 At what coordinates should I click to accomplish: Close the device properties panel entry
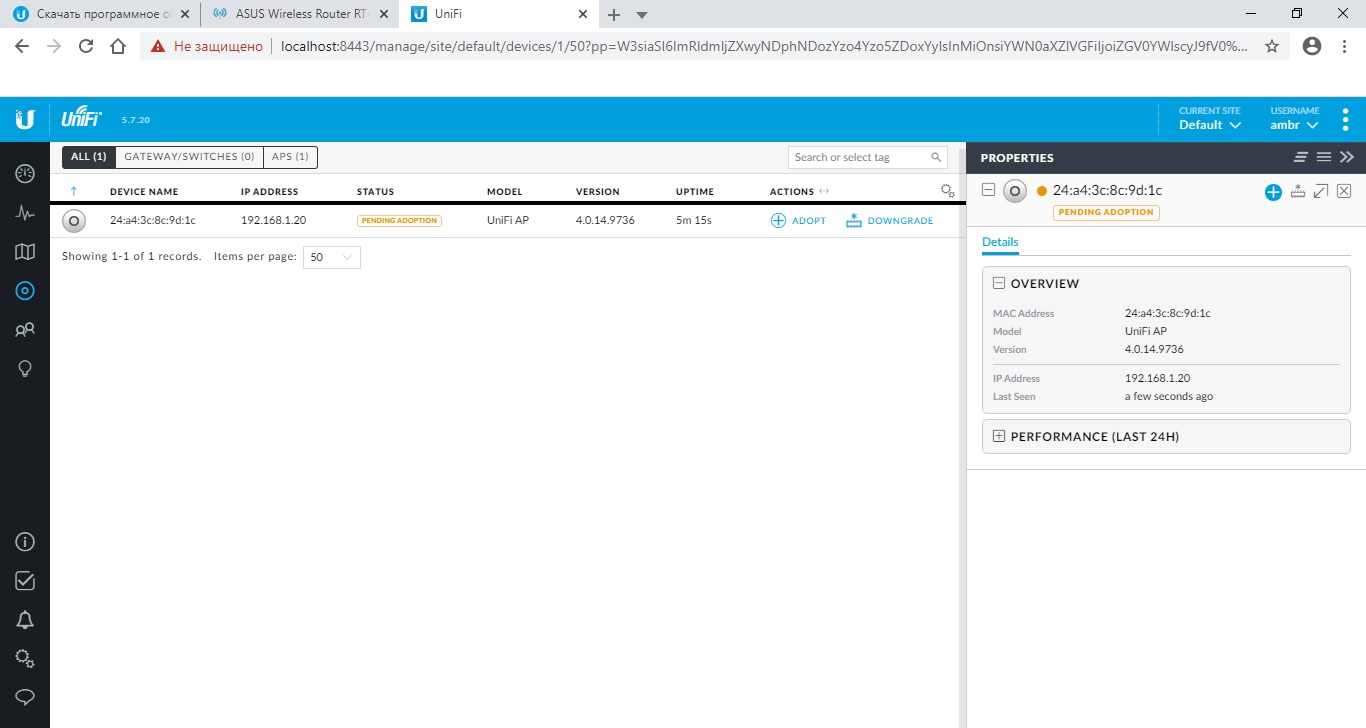click(1344, 191)
